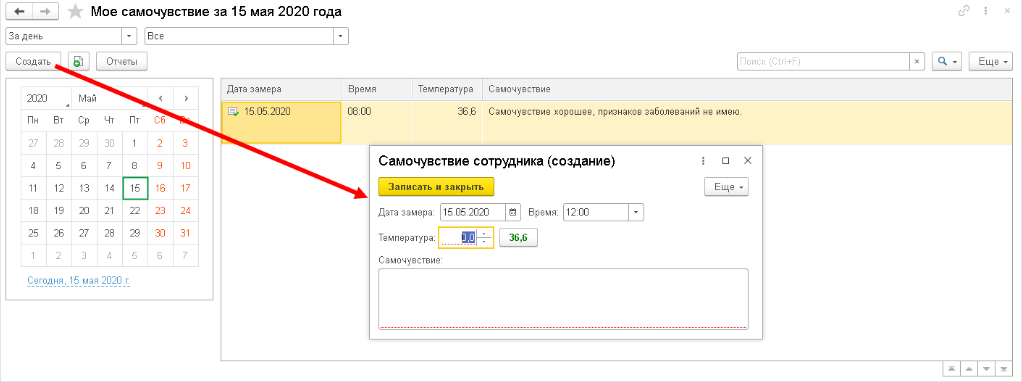Screen dimensions: 1022x382
Task: Increase temperature with the spinner up arrow
Action: click(484, 234)
